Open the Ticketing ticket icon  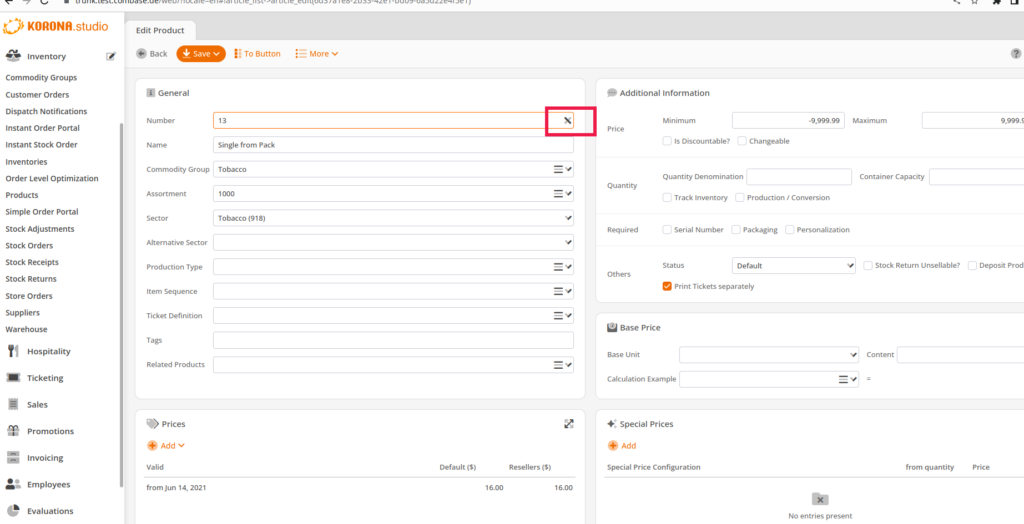click(13, 378)
